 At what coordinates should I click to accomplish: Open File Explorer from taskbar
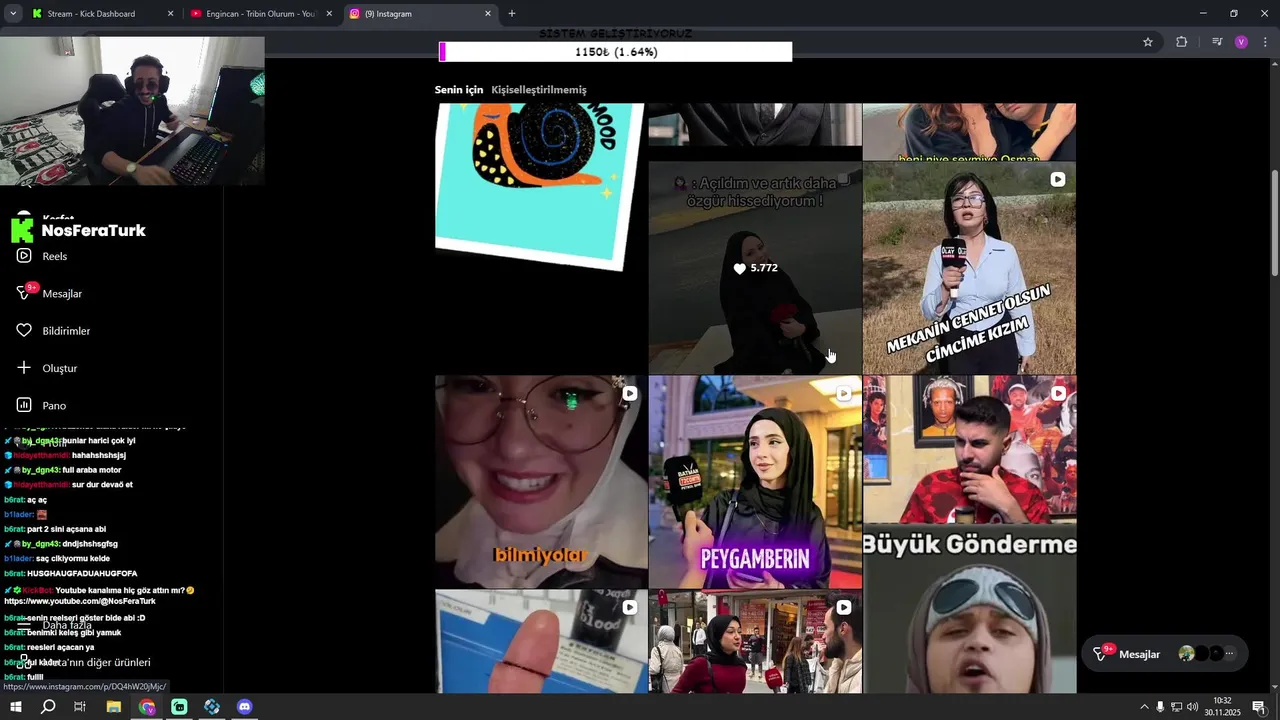(x=113, y=707)
